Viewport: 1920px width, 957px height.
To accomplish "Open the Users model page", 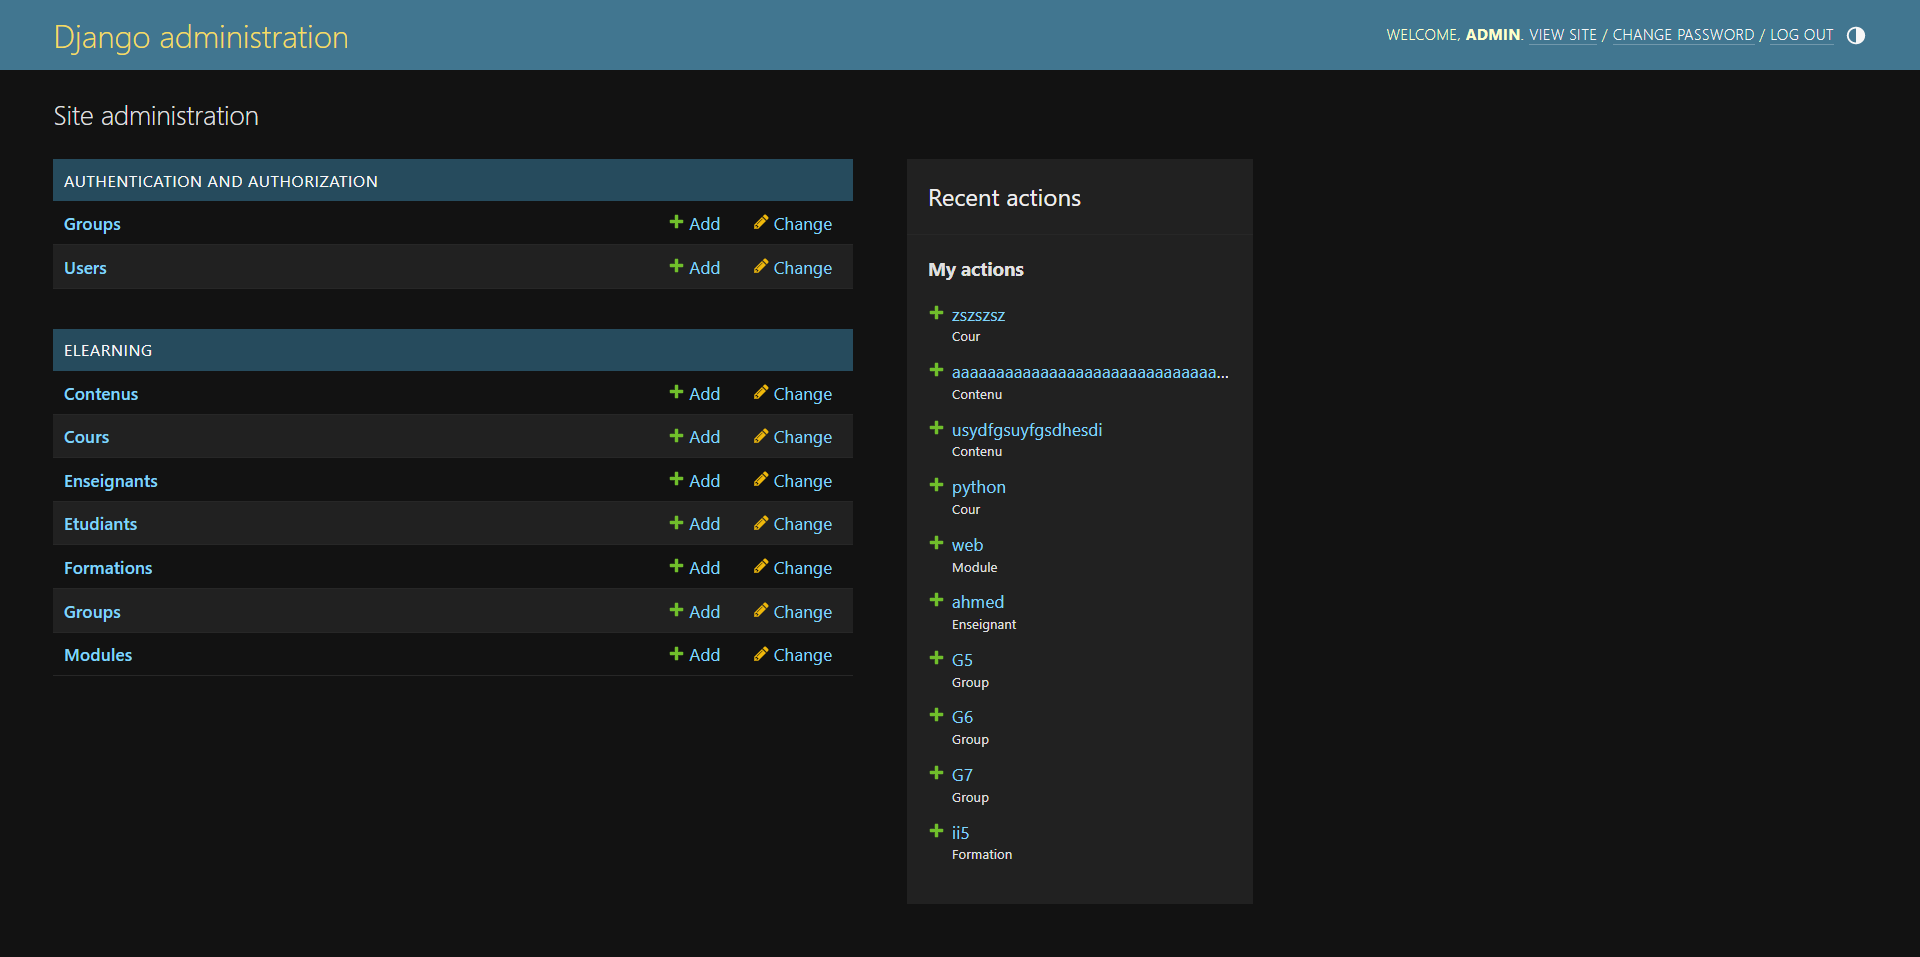I will point(85,267).
